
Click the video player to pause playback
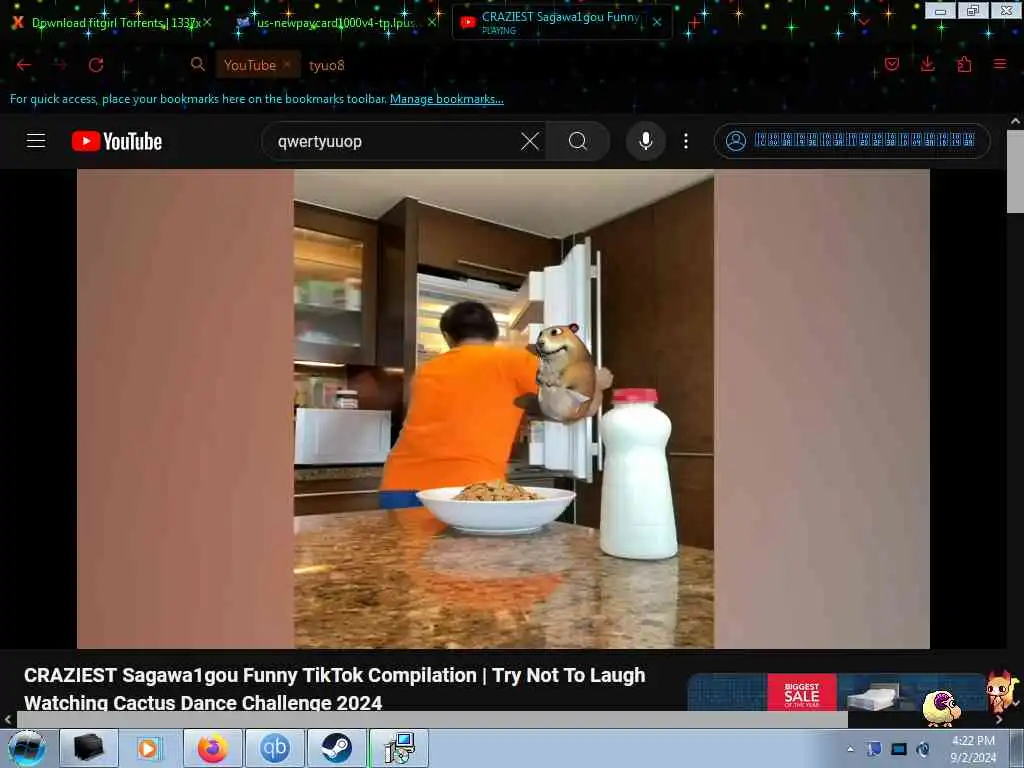(503, 409)
